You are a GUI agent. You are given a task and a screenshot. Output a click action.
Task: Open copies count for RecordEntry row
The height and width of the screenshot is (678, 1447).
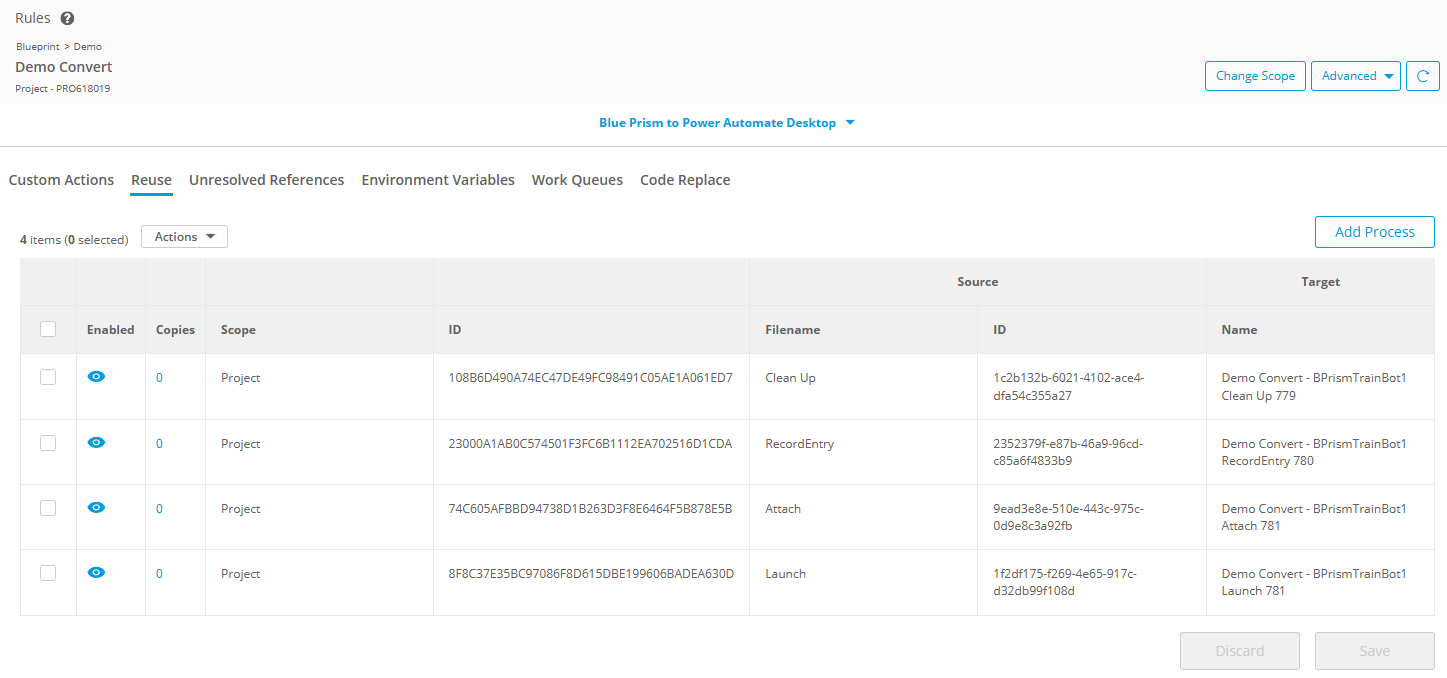[x=159, y=444]
